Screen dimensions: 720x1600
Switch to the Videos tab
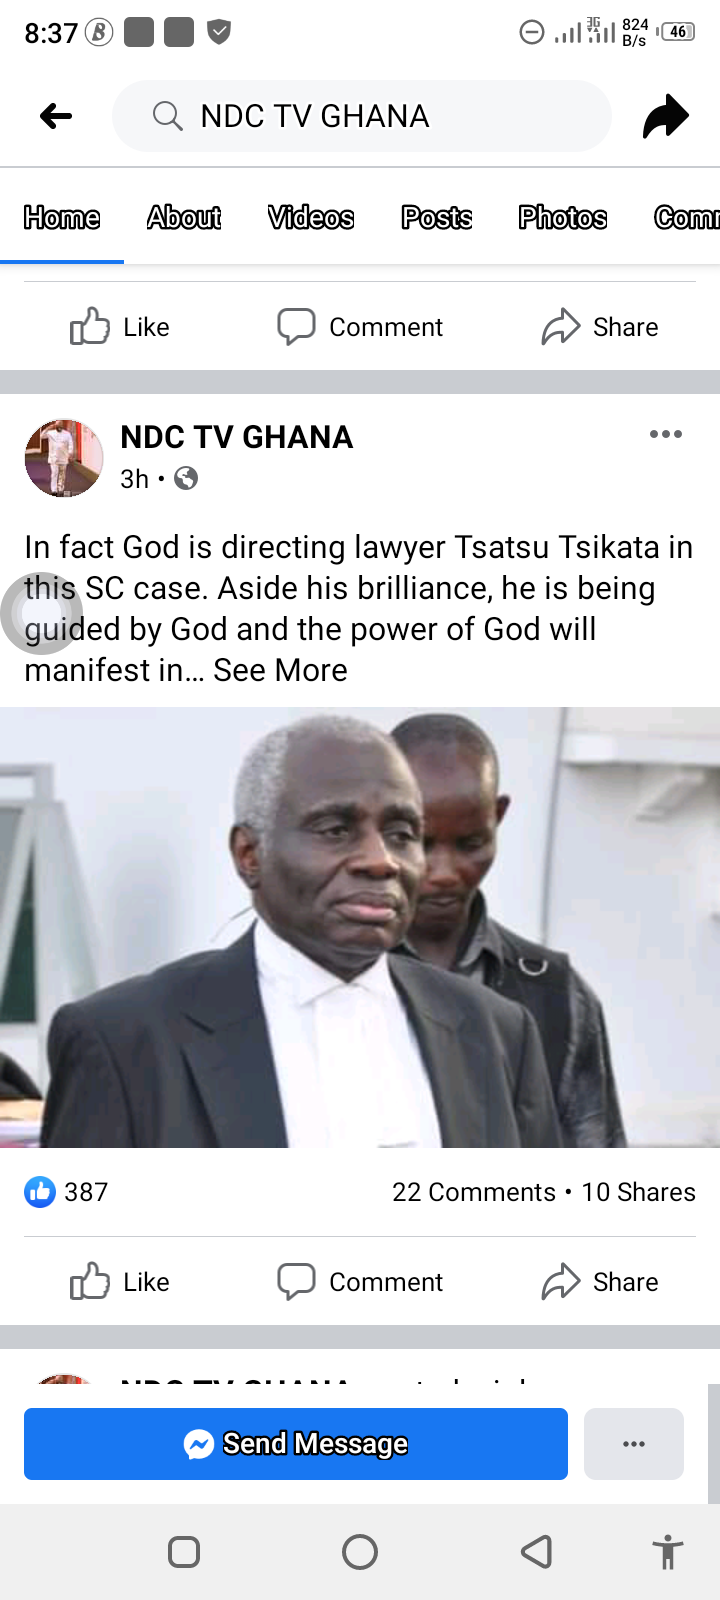coord(311,217)
